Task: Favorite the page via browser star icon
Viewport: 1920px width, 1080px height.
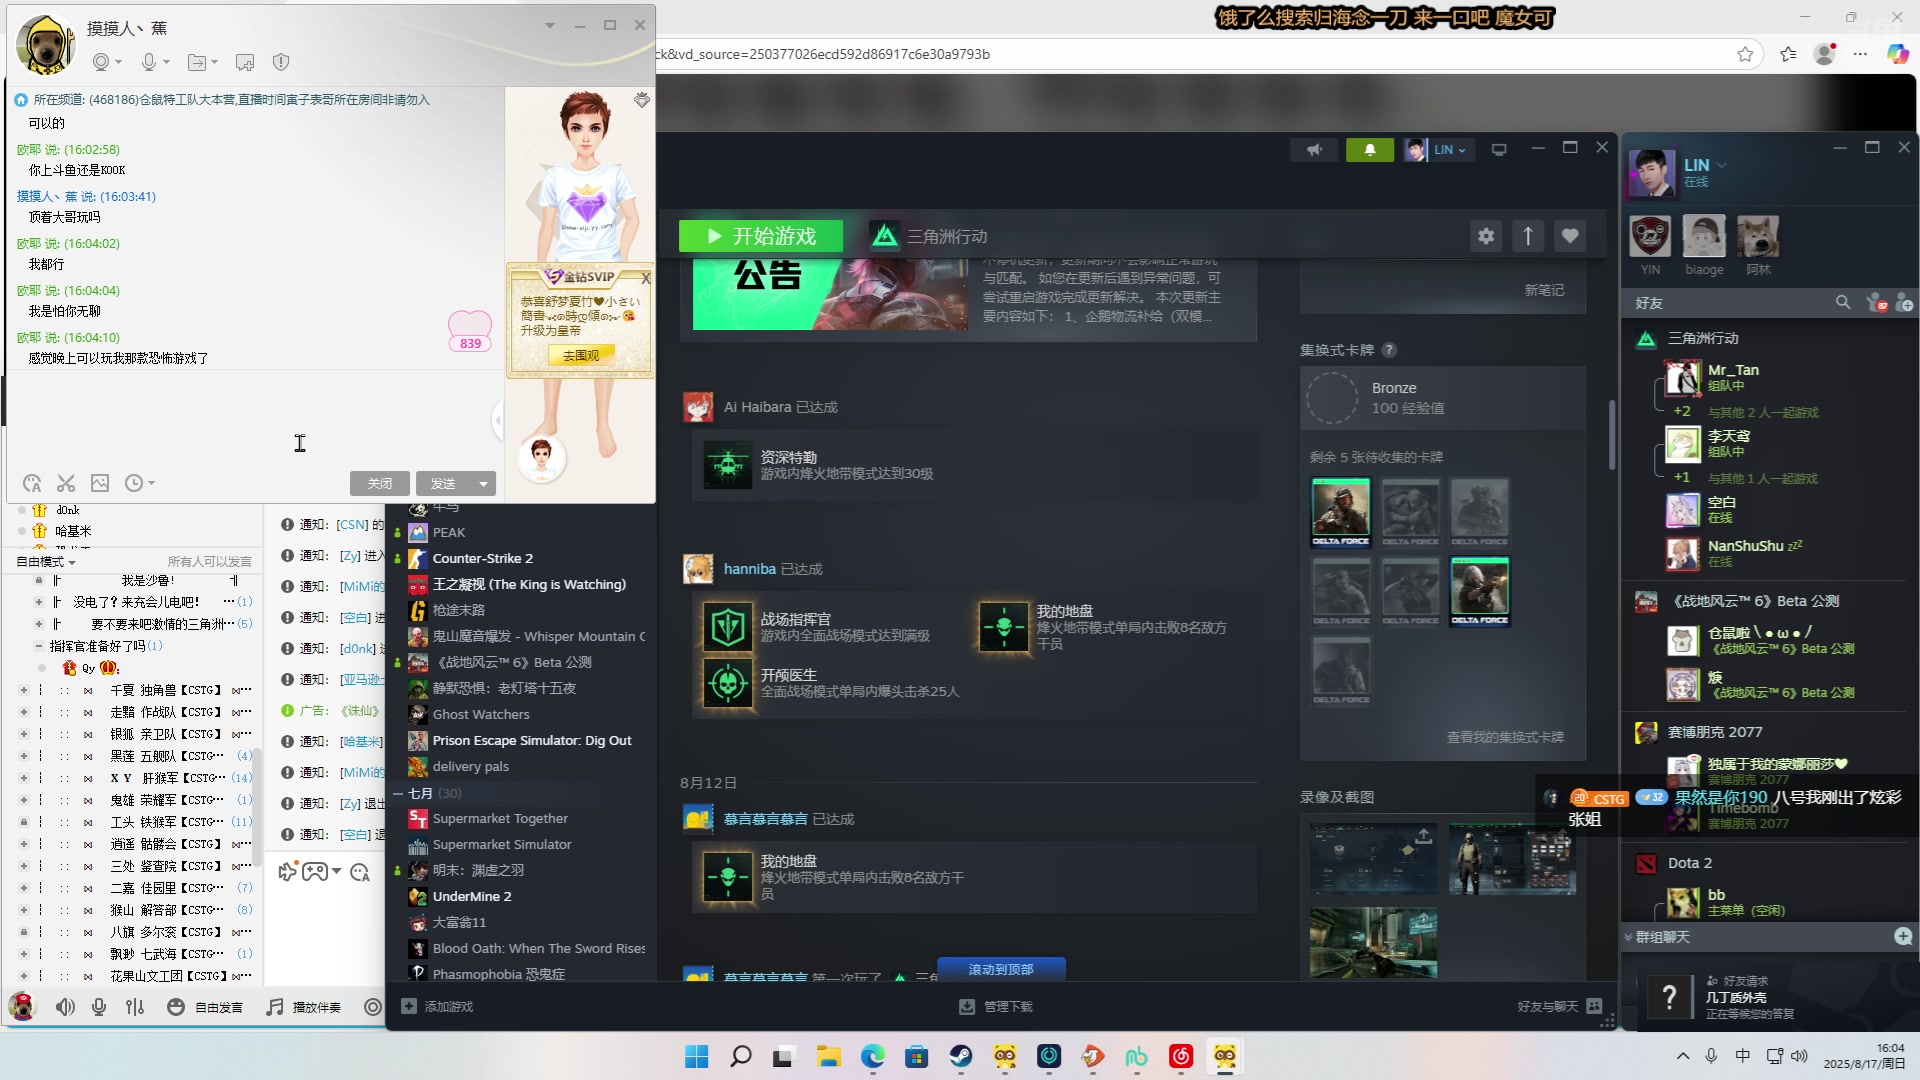Action: click(1745, 54)
